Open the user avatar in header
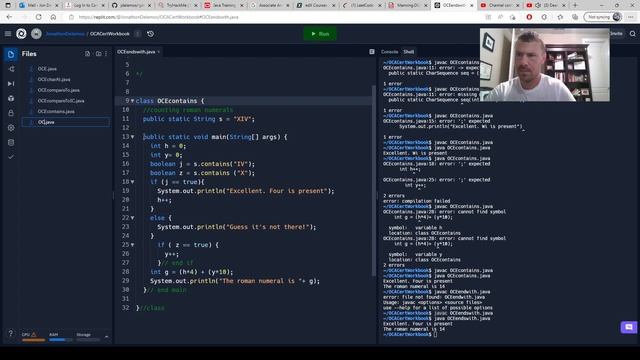This screenshot has width=640, height=360. click(x=36, y=34)
